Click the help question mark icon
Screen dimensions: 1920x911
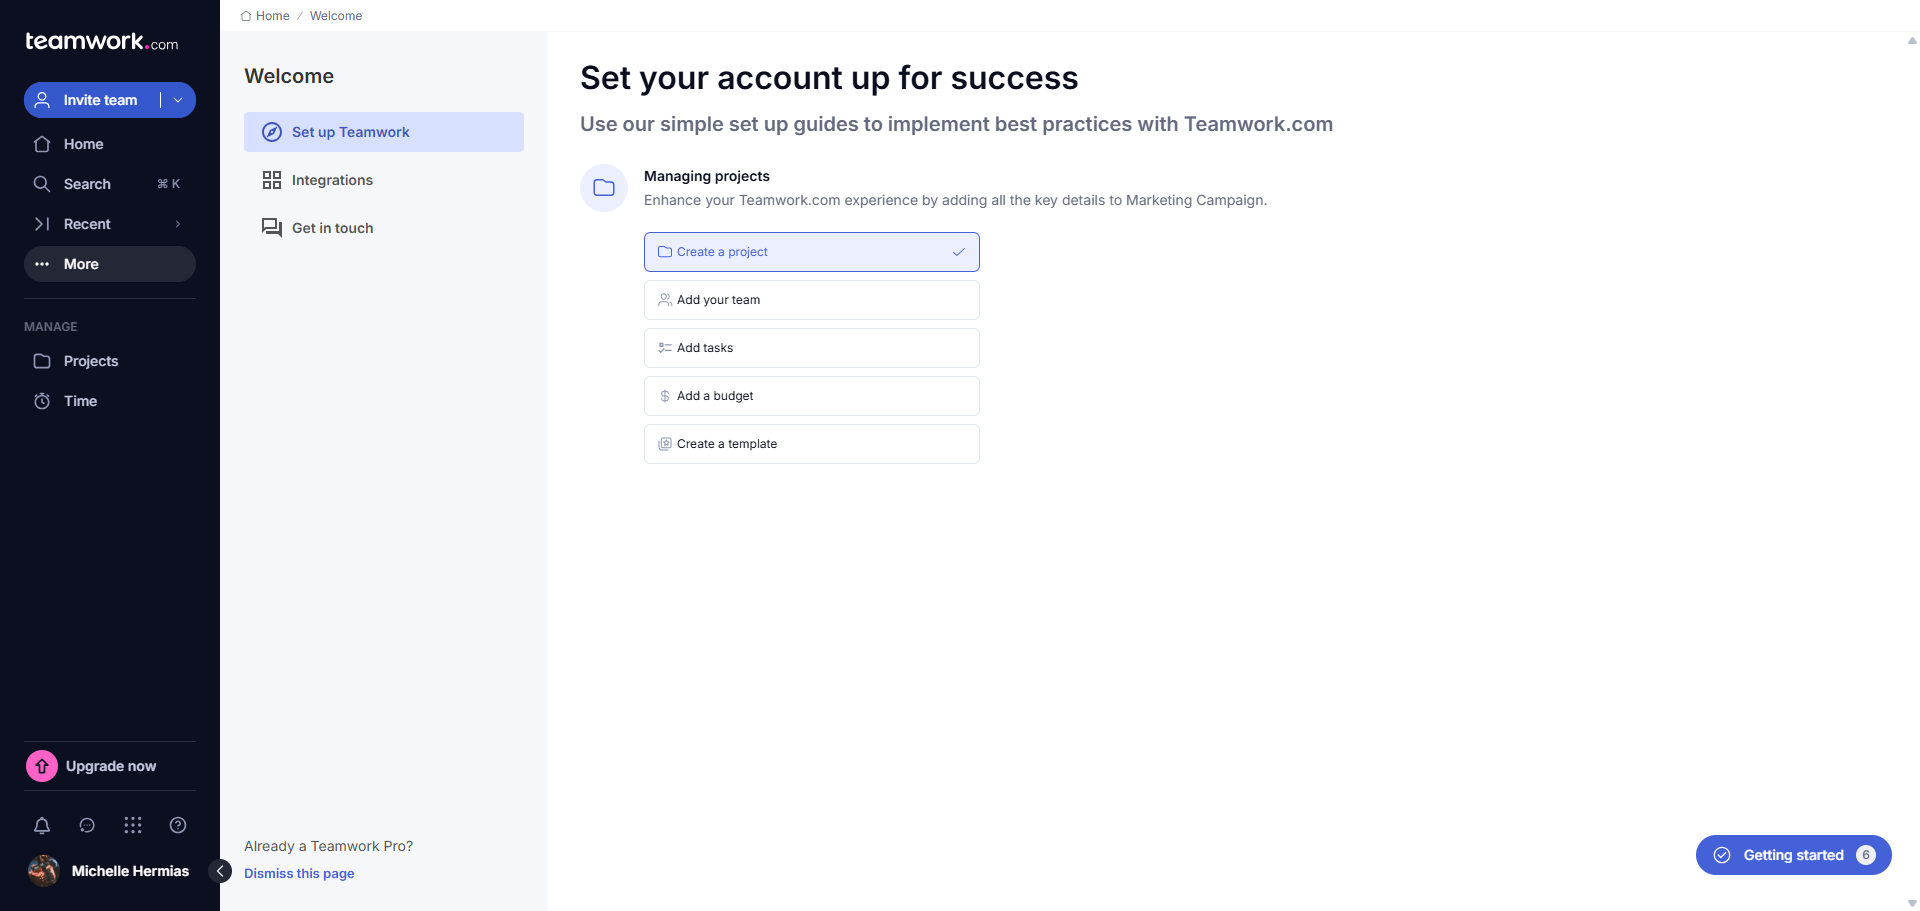(178, 825)
